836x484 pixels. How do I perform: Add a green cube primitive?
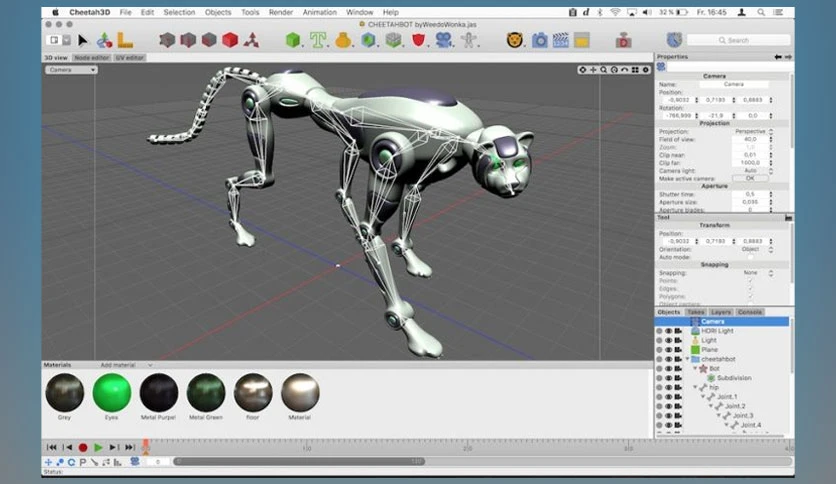(x=293, y=40)
